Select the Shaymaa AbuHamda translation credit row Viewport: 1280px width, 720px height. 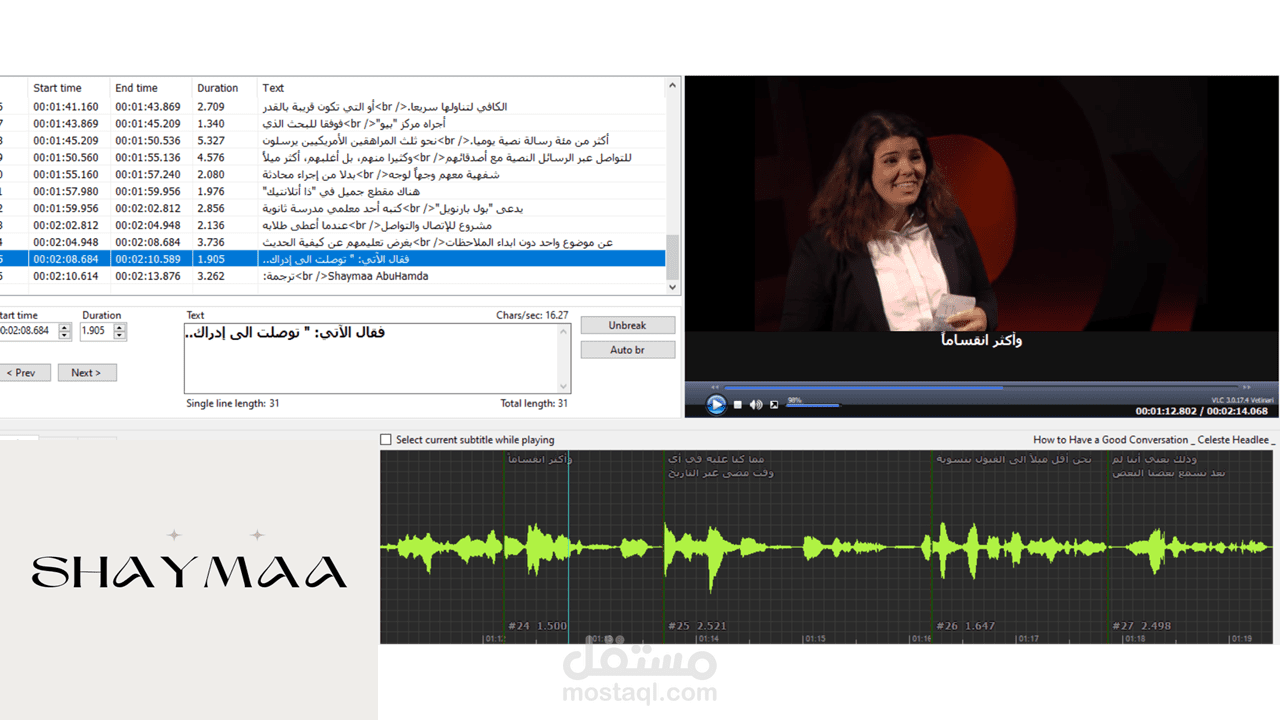tap(333, 277)
